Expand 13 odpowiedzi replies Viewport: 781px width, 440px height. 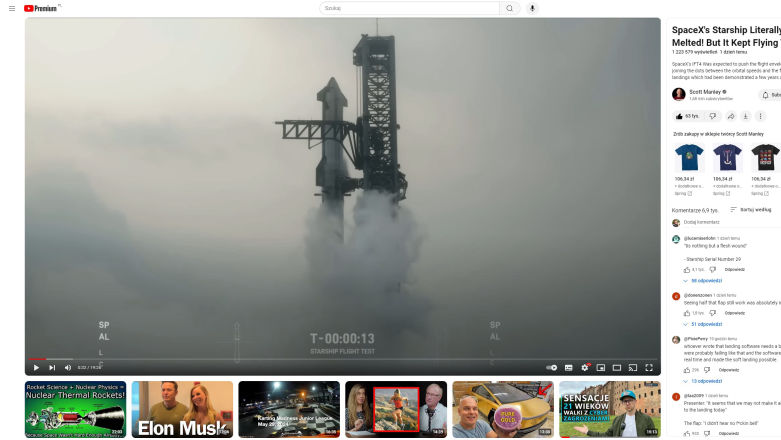click(703, 381)
